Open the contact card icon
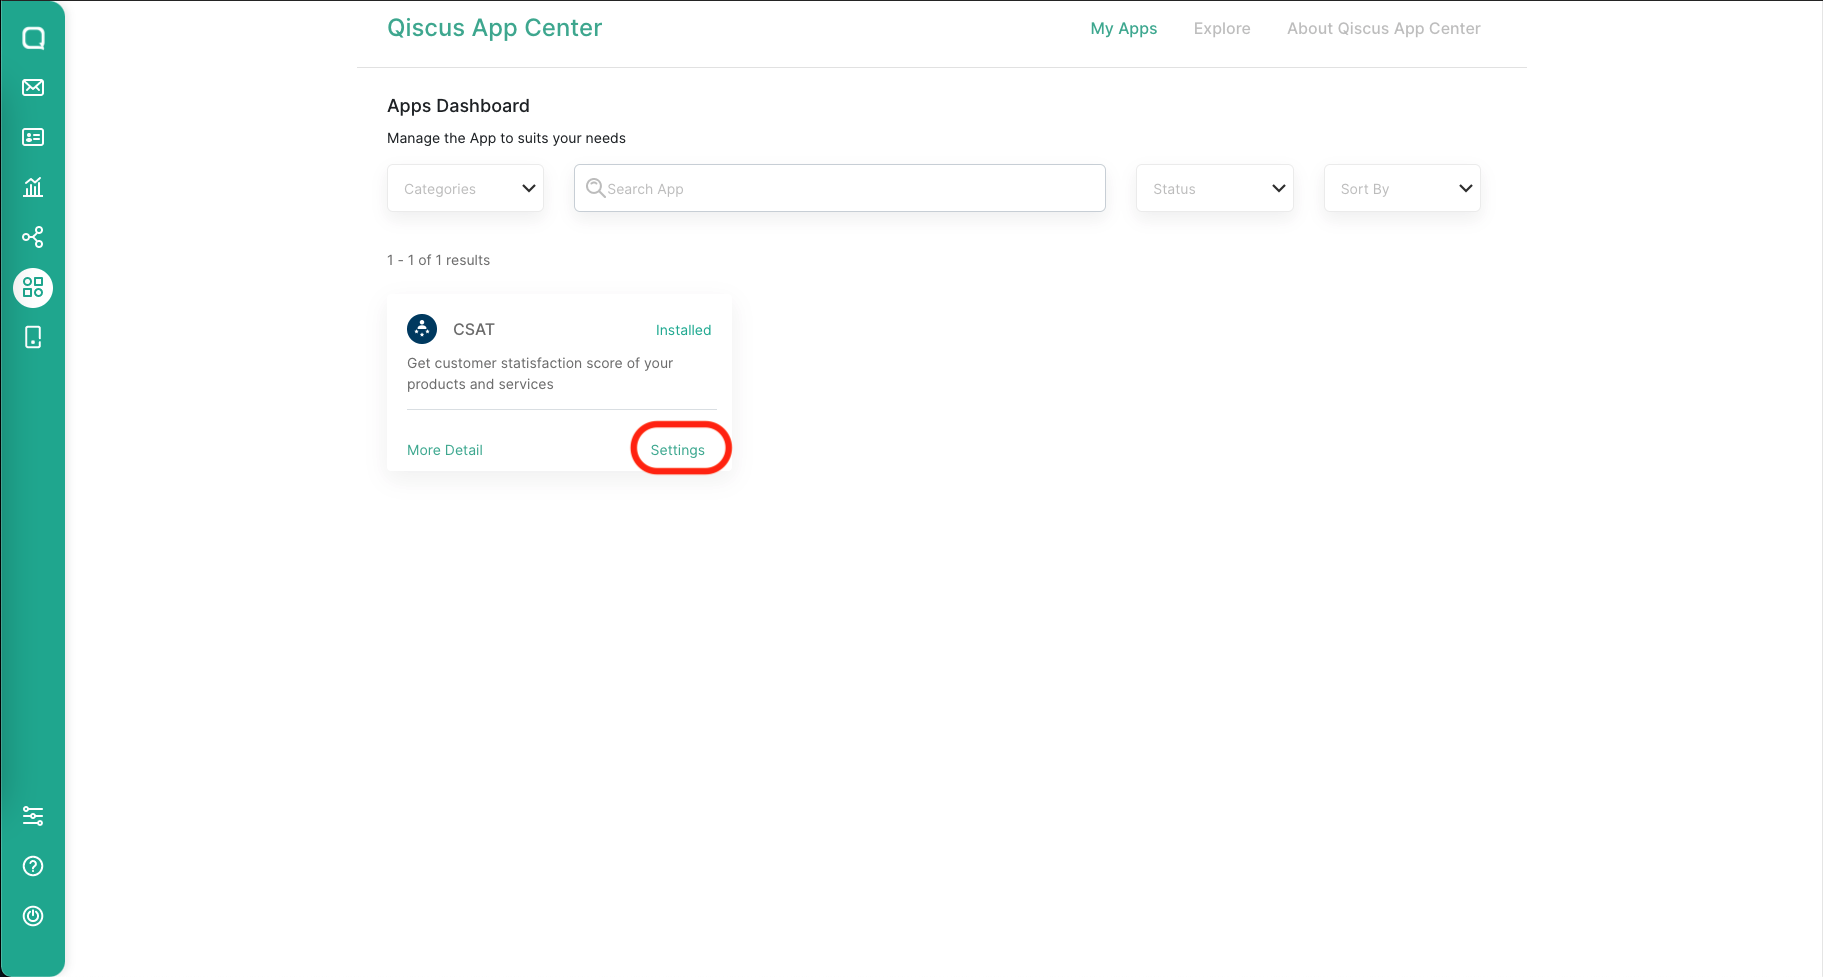1823x977 pixels. tap(33, 138)
